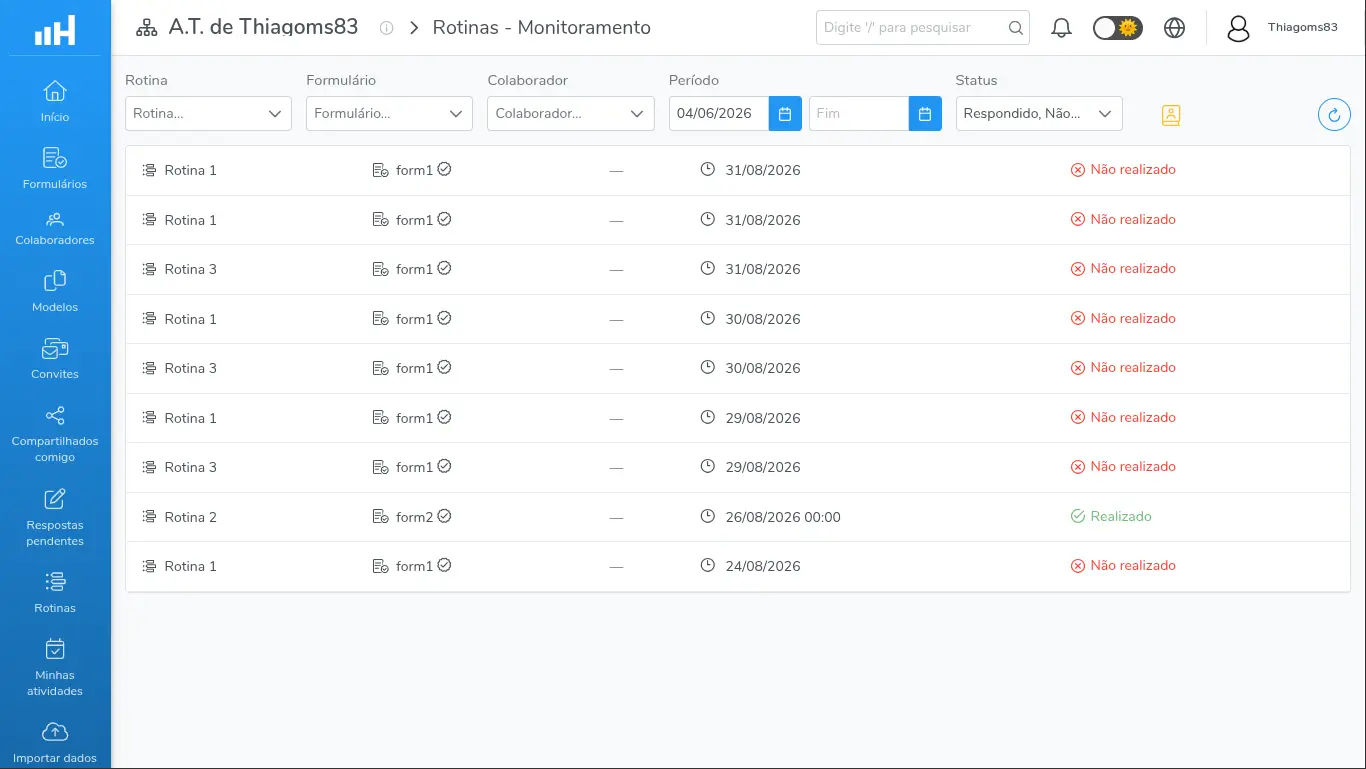
Task: Click the form icon in Rotina 2 row
Action: 380,517
